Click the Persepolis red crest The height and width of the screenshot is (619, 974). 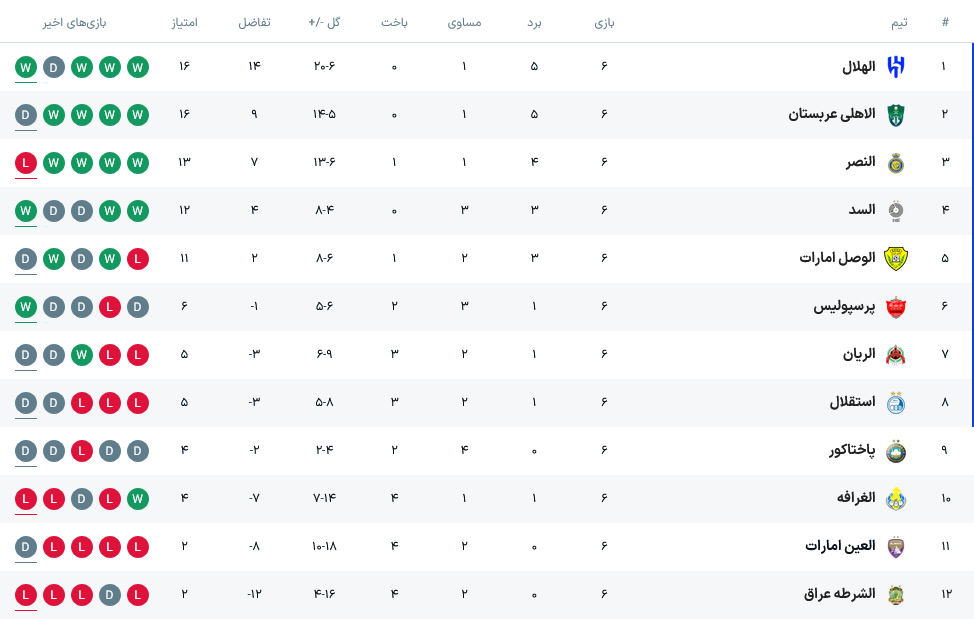tap(895, 307)
